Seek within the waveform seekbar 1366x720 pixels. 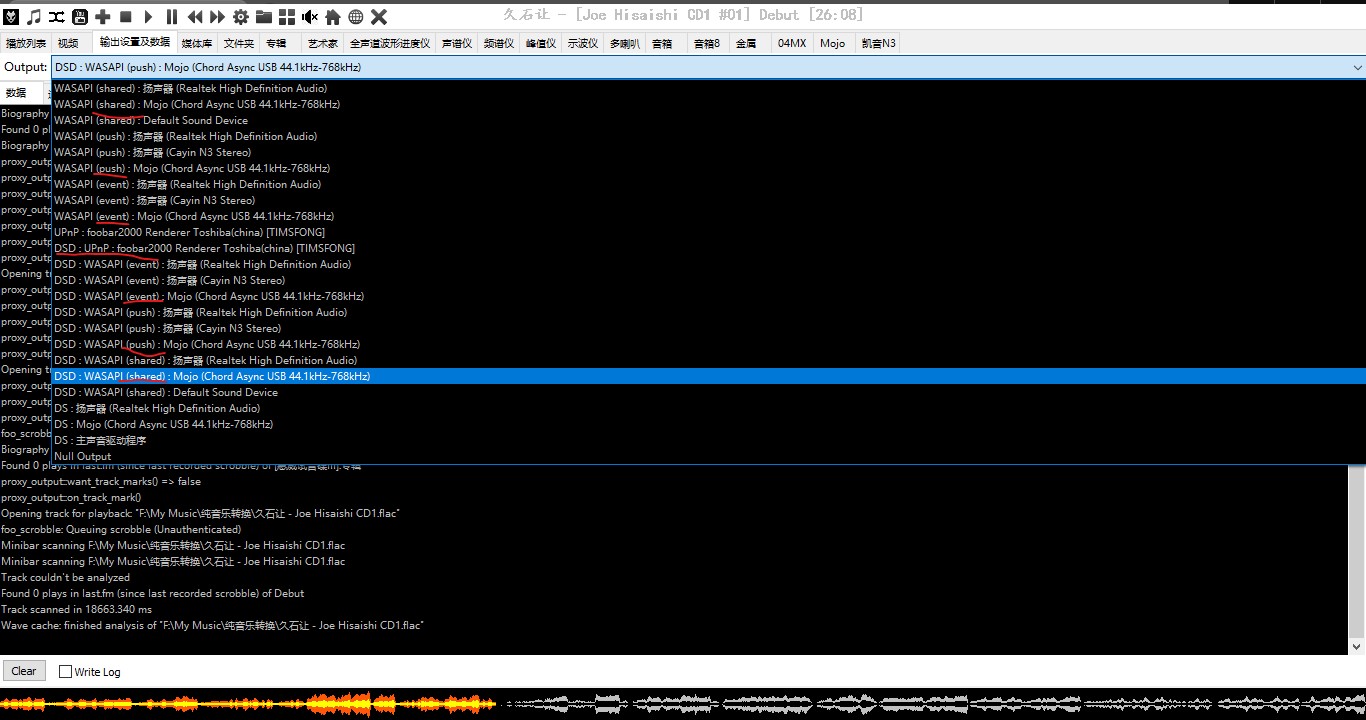[x=683, y=704]
